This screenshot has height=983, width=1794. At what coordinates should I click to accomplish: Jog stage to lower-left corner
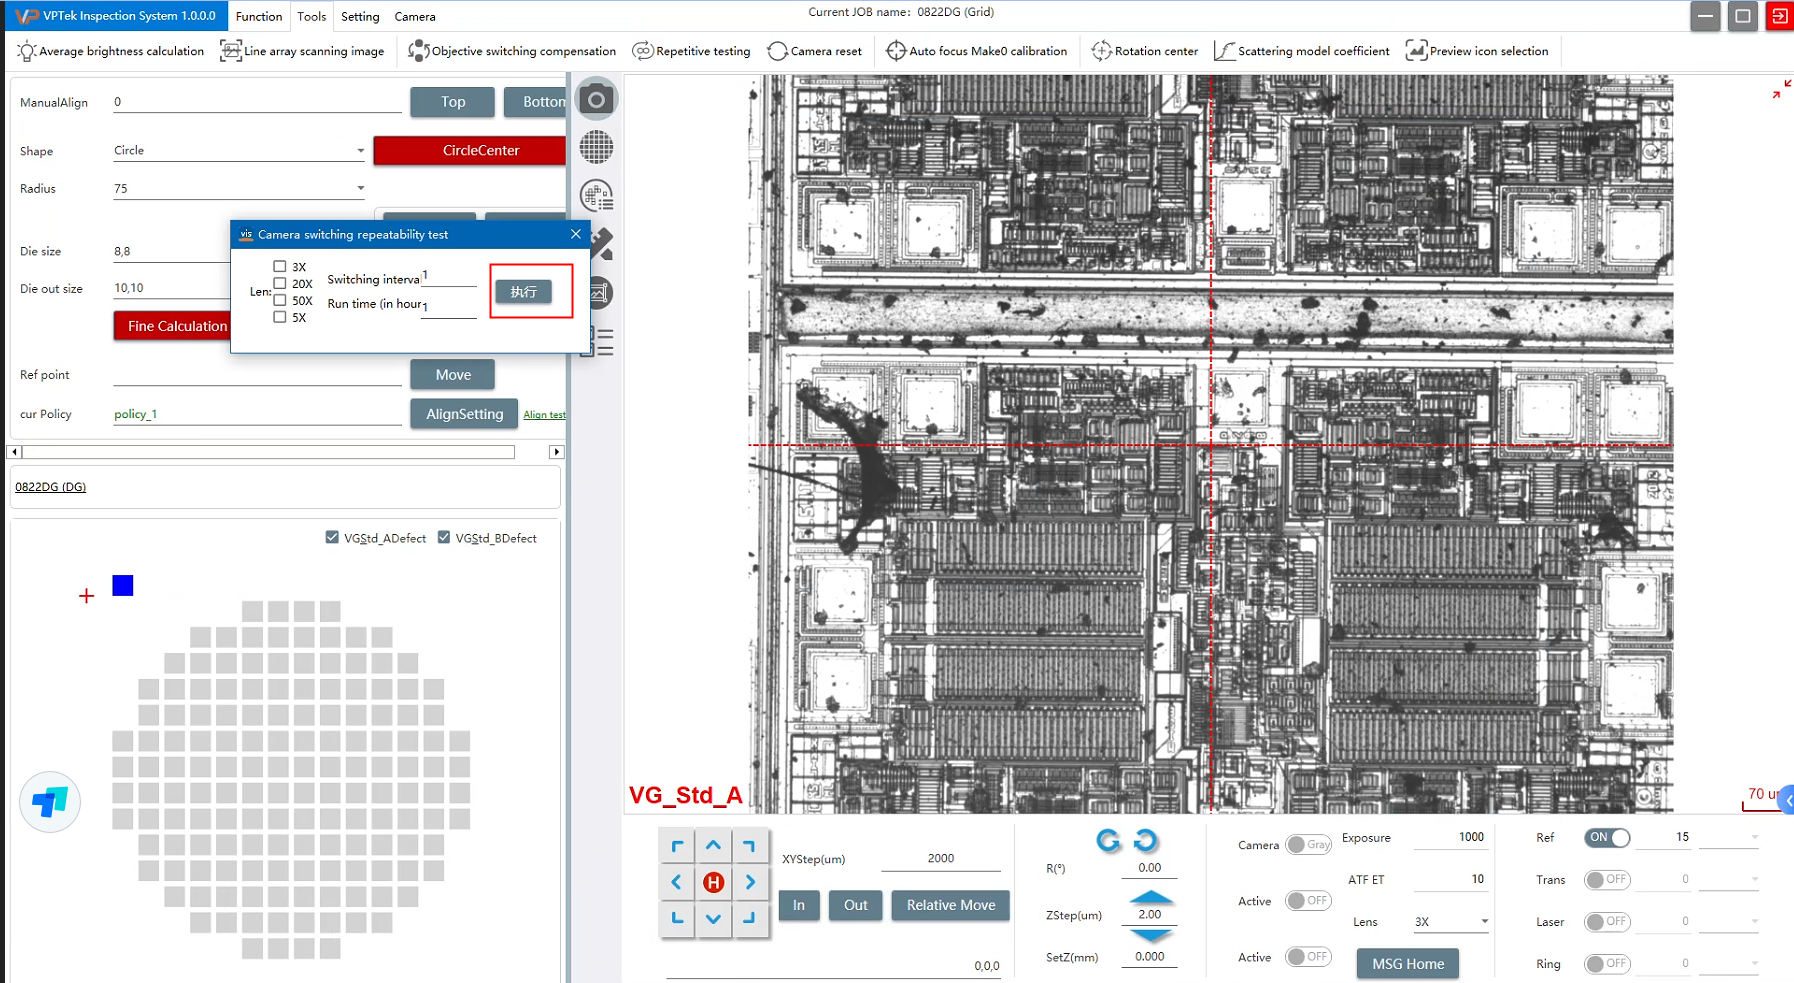(x=677, y=918)
